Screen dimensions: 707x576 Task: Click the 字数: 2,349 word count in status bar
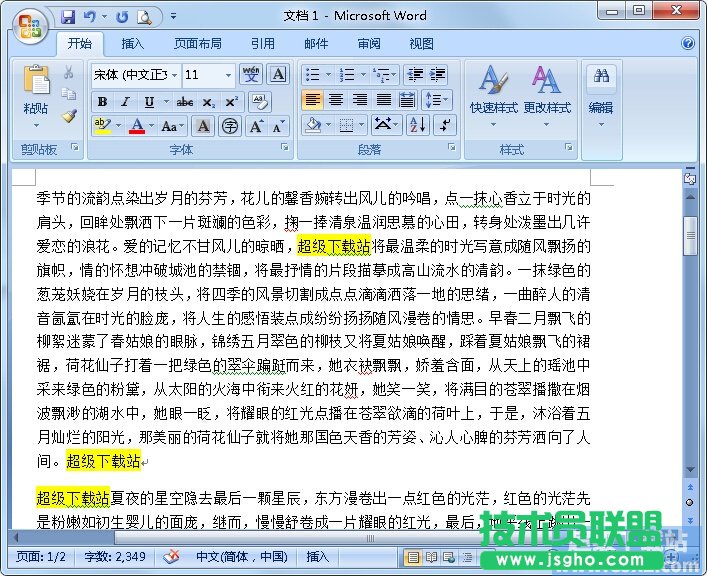pyautogui.click(x=116, y=557)
